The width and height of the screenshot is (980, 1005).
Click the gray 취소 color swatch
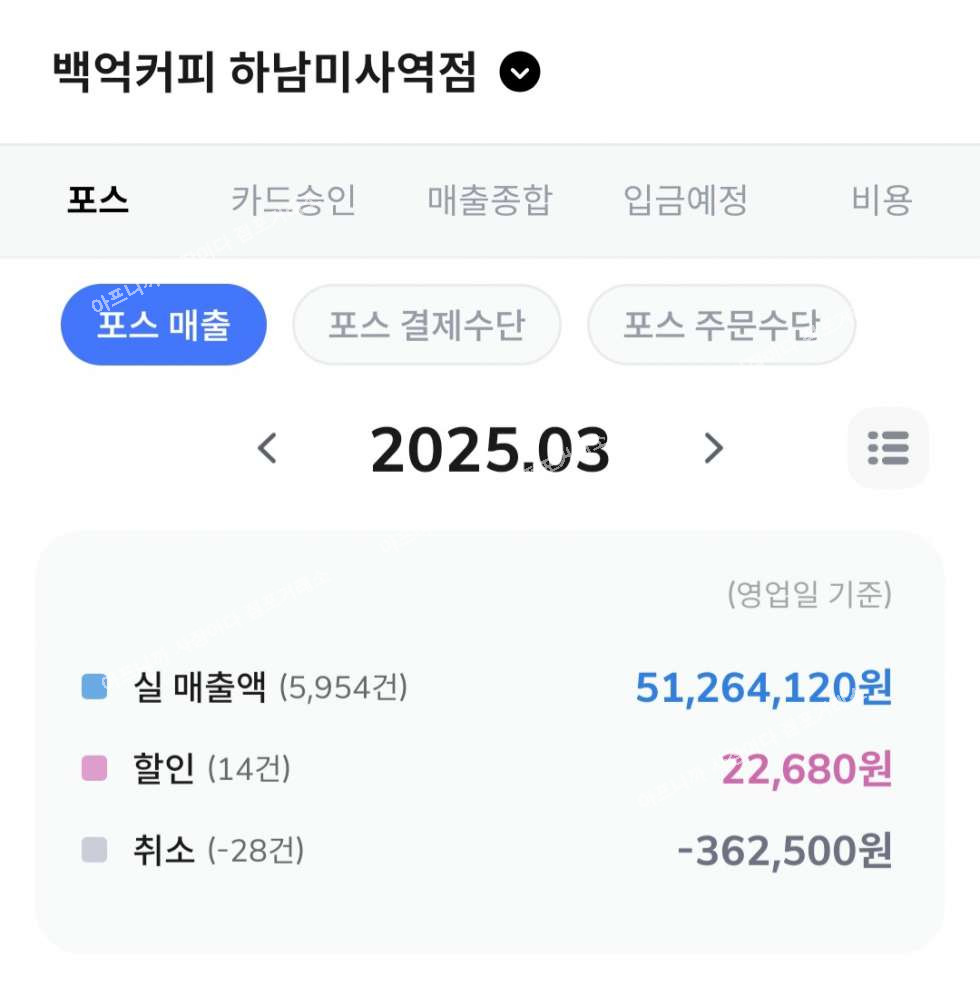tap(94, 850)
